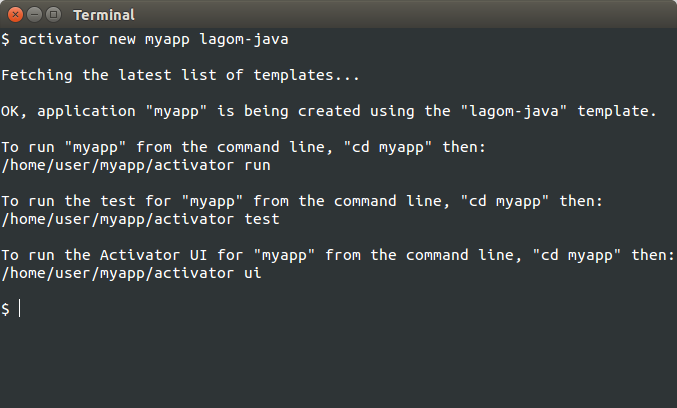The image size is (677, 408).
Task: Click the '/home/user/myapp/activator run' line
Action: [x=136, y=165]
